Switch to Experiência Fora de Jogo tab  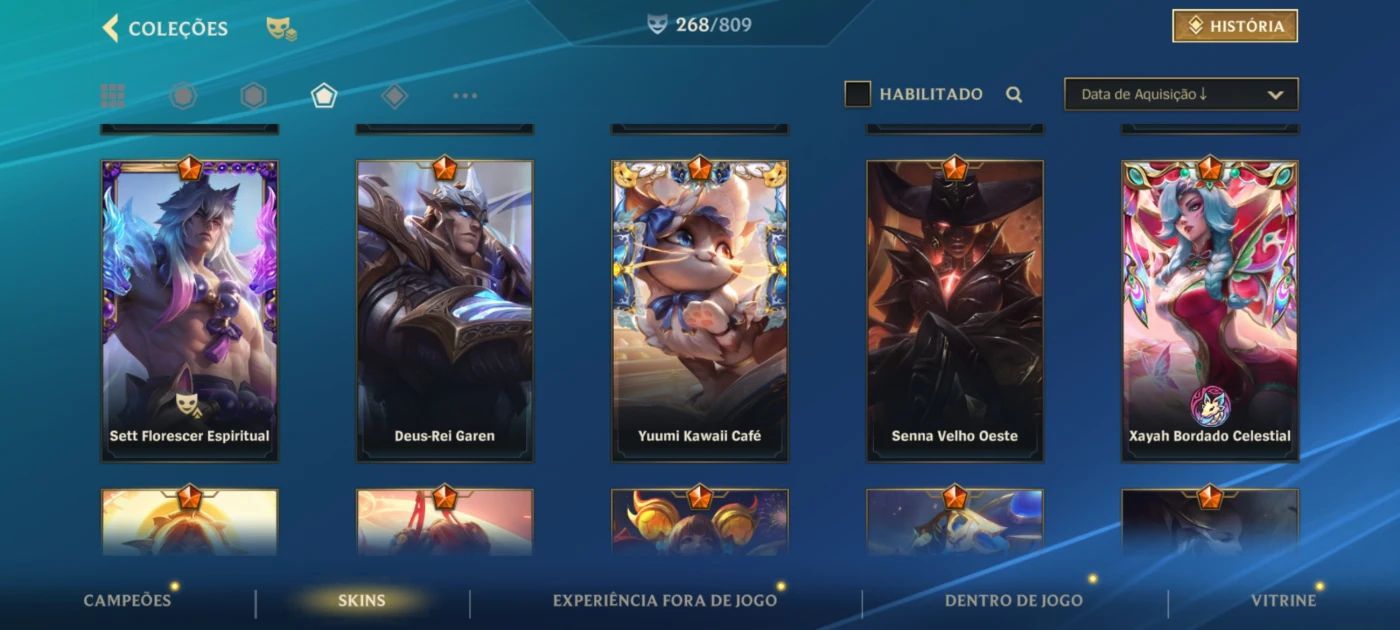(665, 600)
